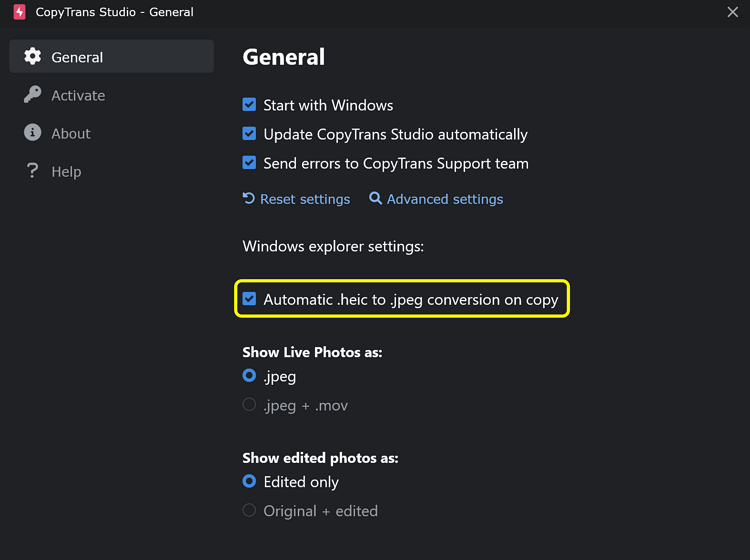
Task: Click the Reset settings link
Action: 305,199
